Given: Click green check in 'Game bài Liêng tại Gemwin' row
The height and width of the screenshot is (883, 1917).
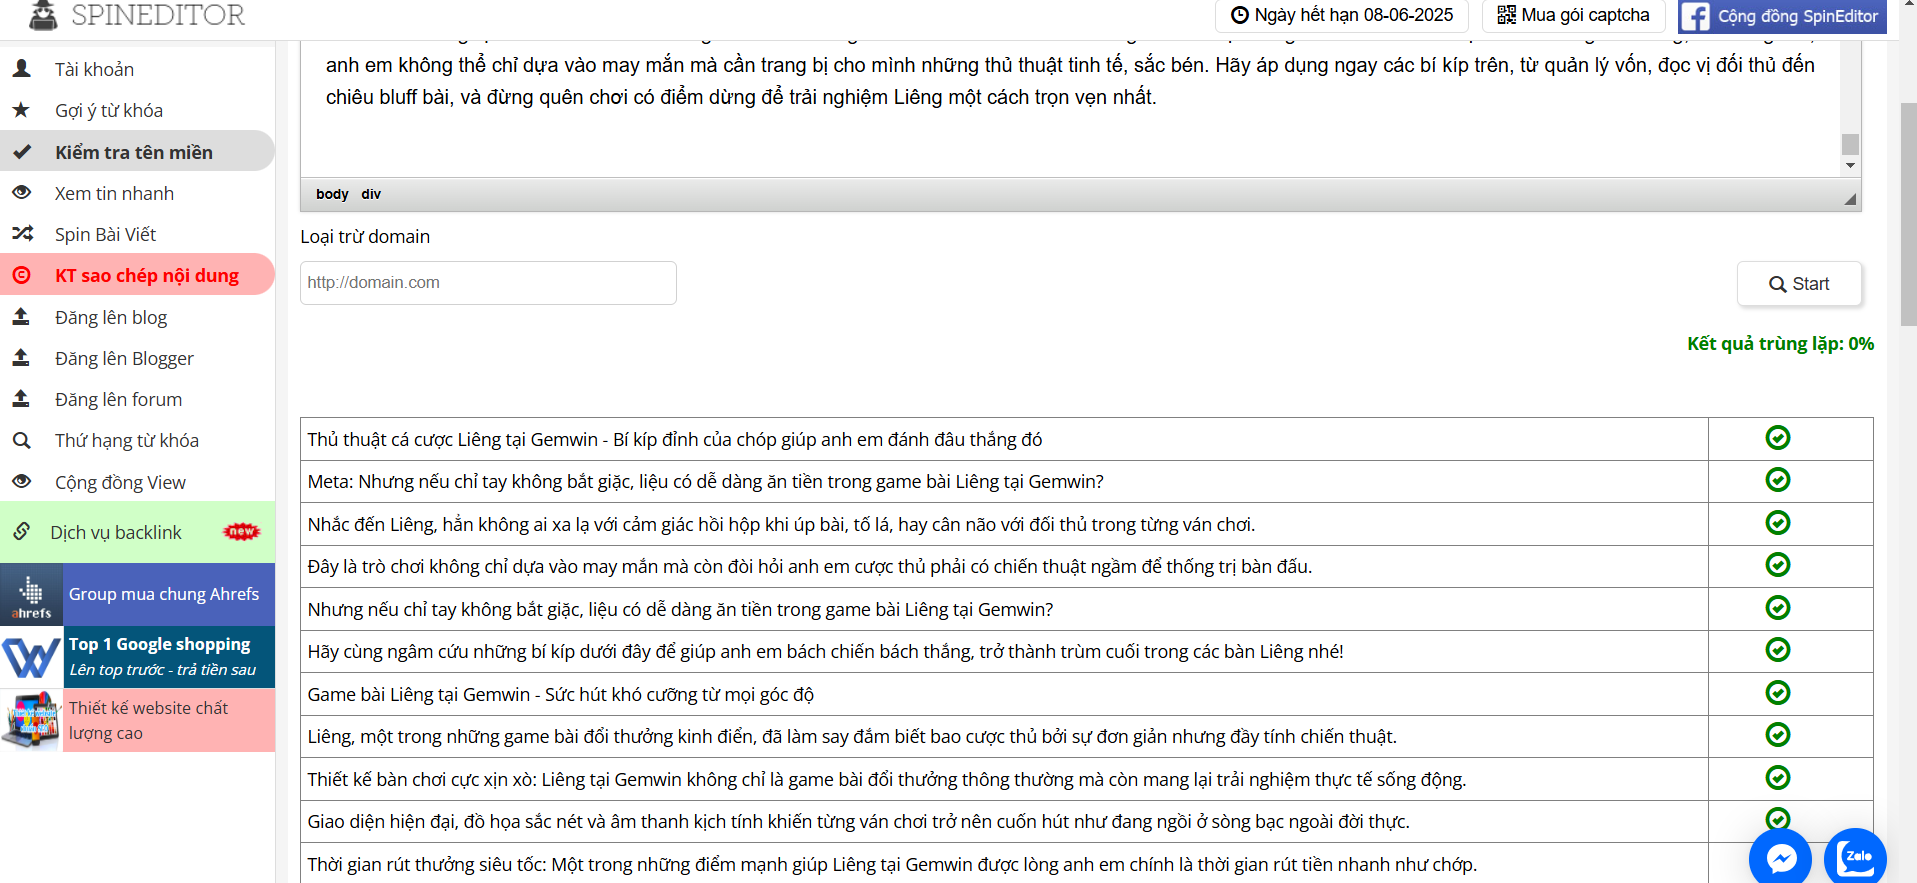Looking at the screenshot, I should [1778, 693].
